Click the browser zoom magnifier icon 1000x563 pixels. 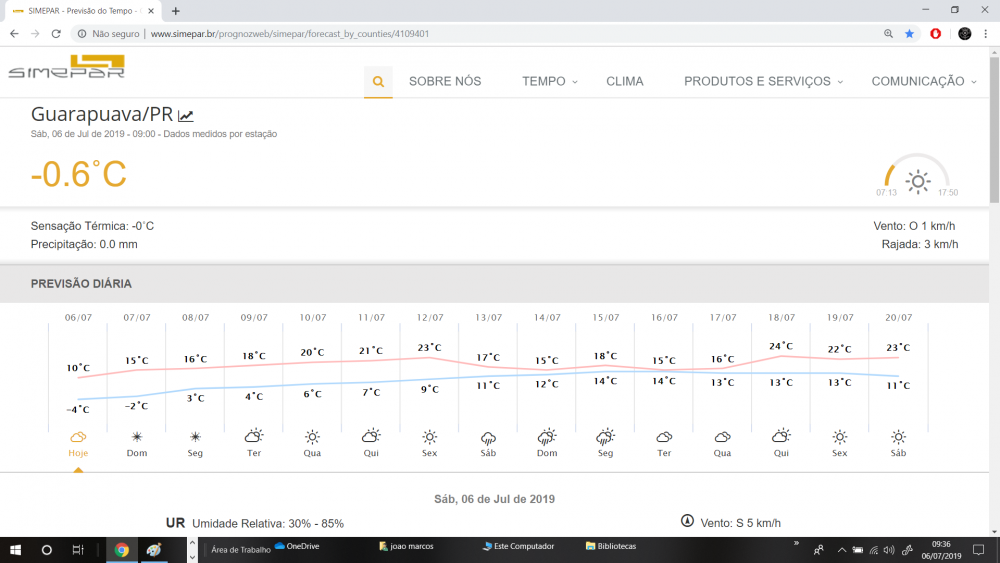[x=888, y=33]
